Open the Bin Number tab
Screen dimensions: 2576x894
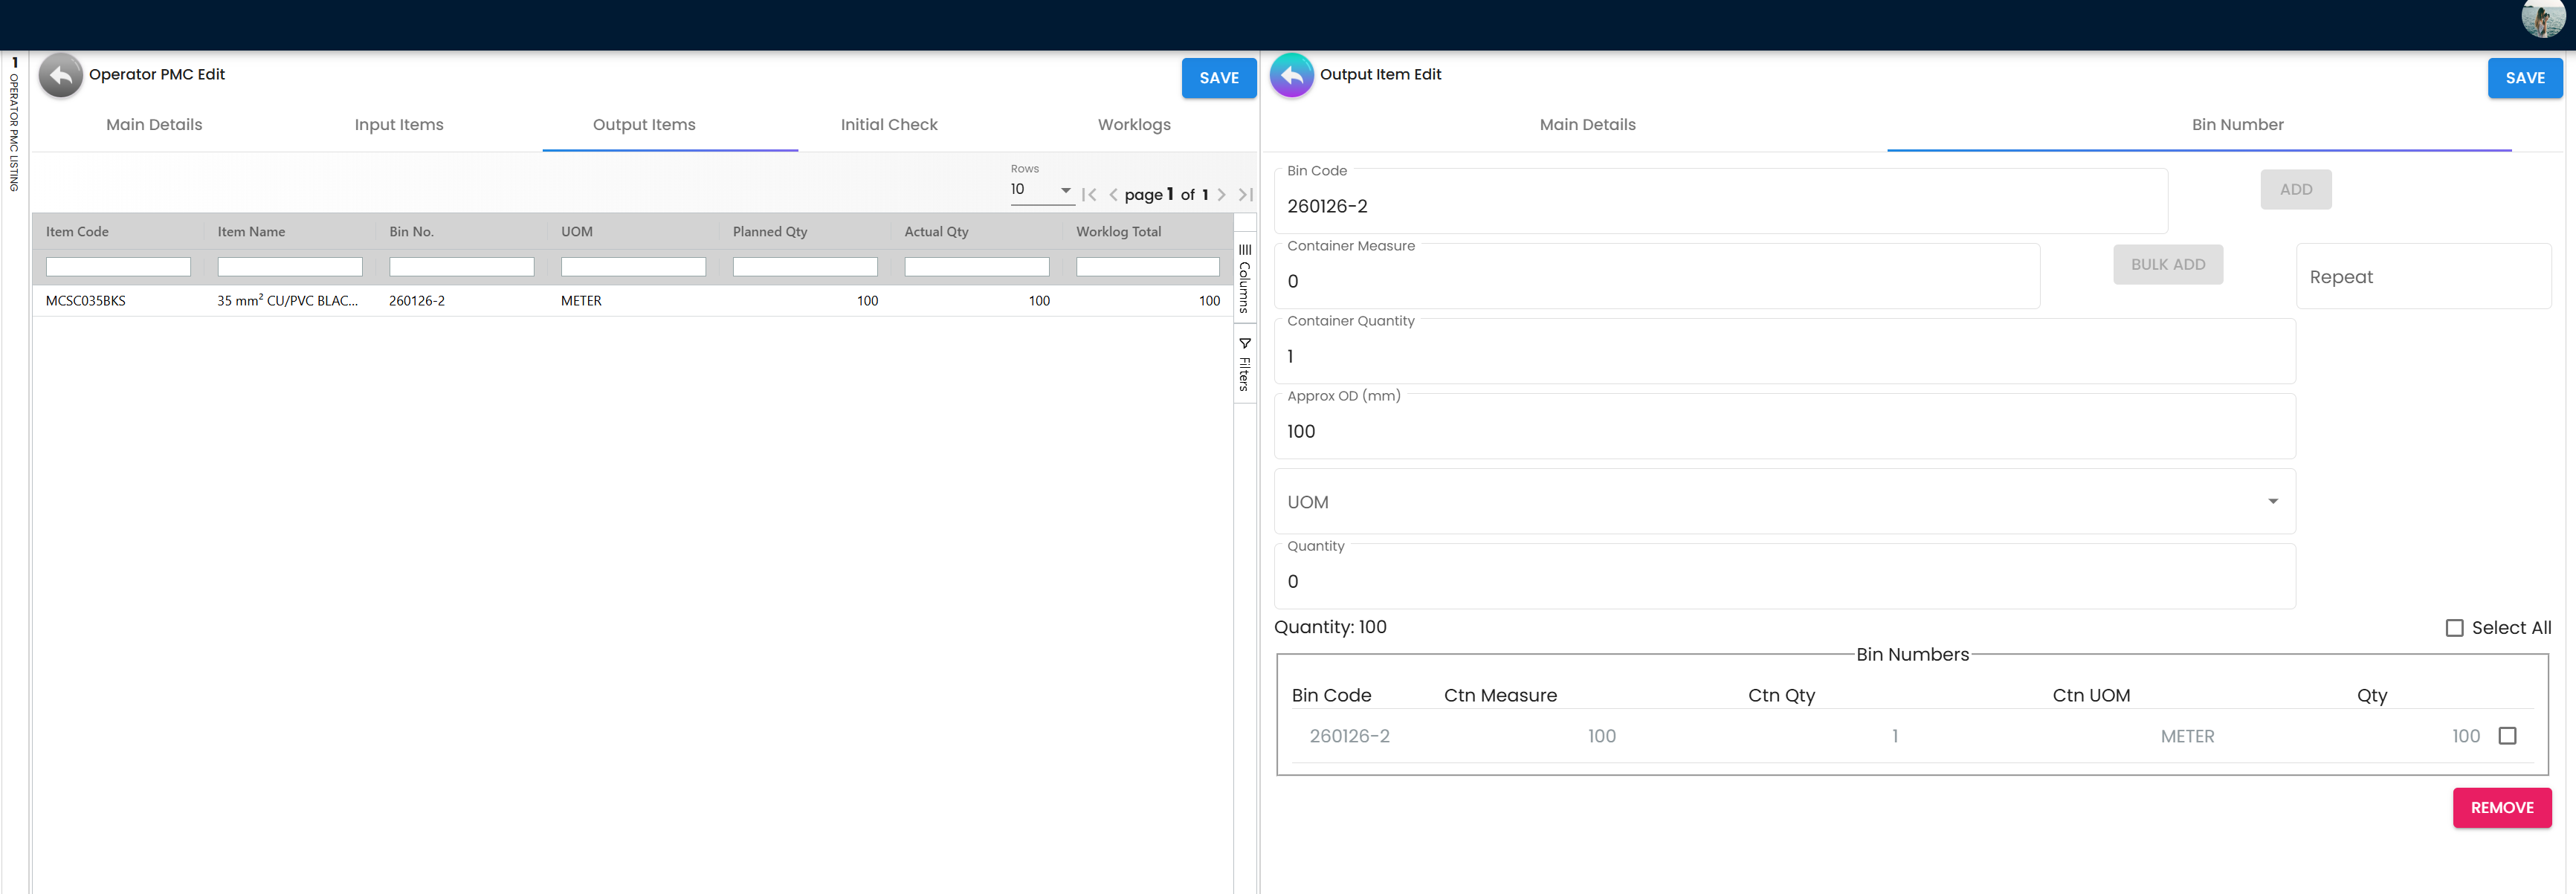(x=2238, y=125)
